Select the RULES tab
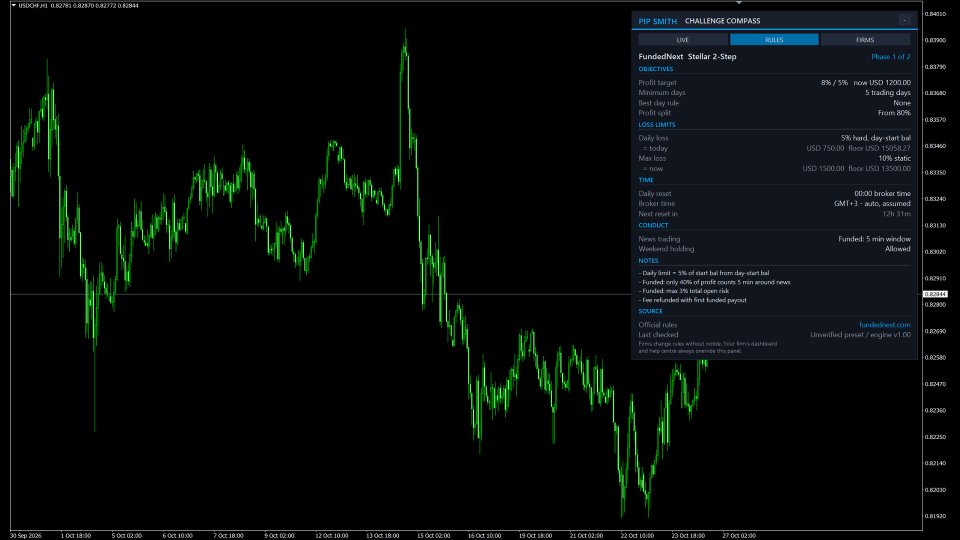The height and width of the screenshot is (540, 960). [774, 40]
